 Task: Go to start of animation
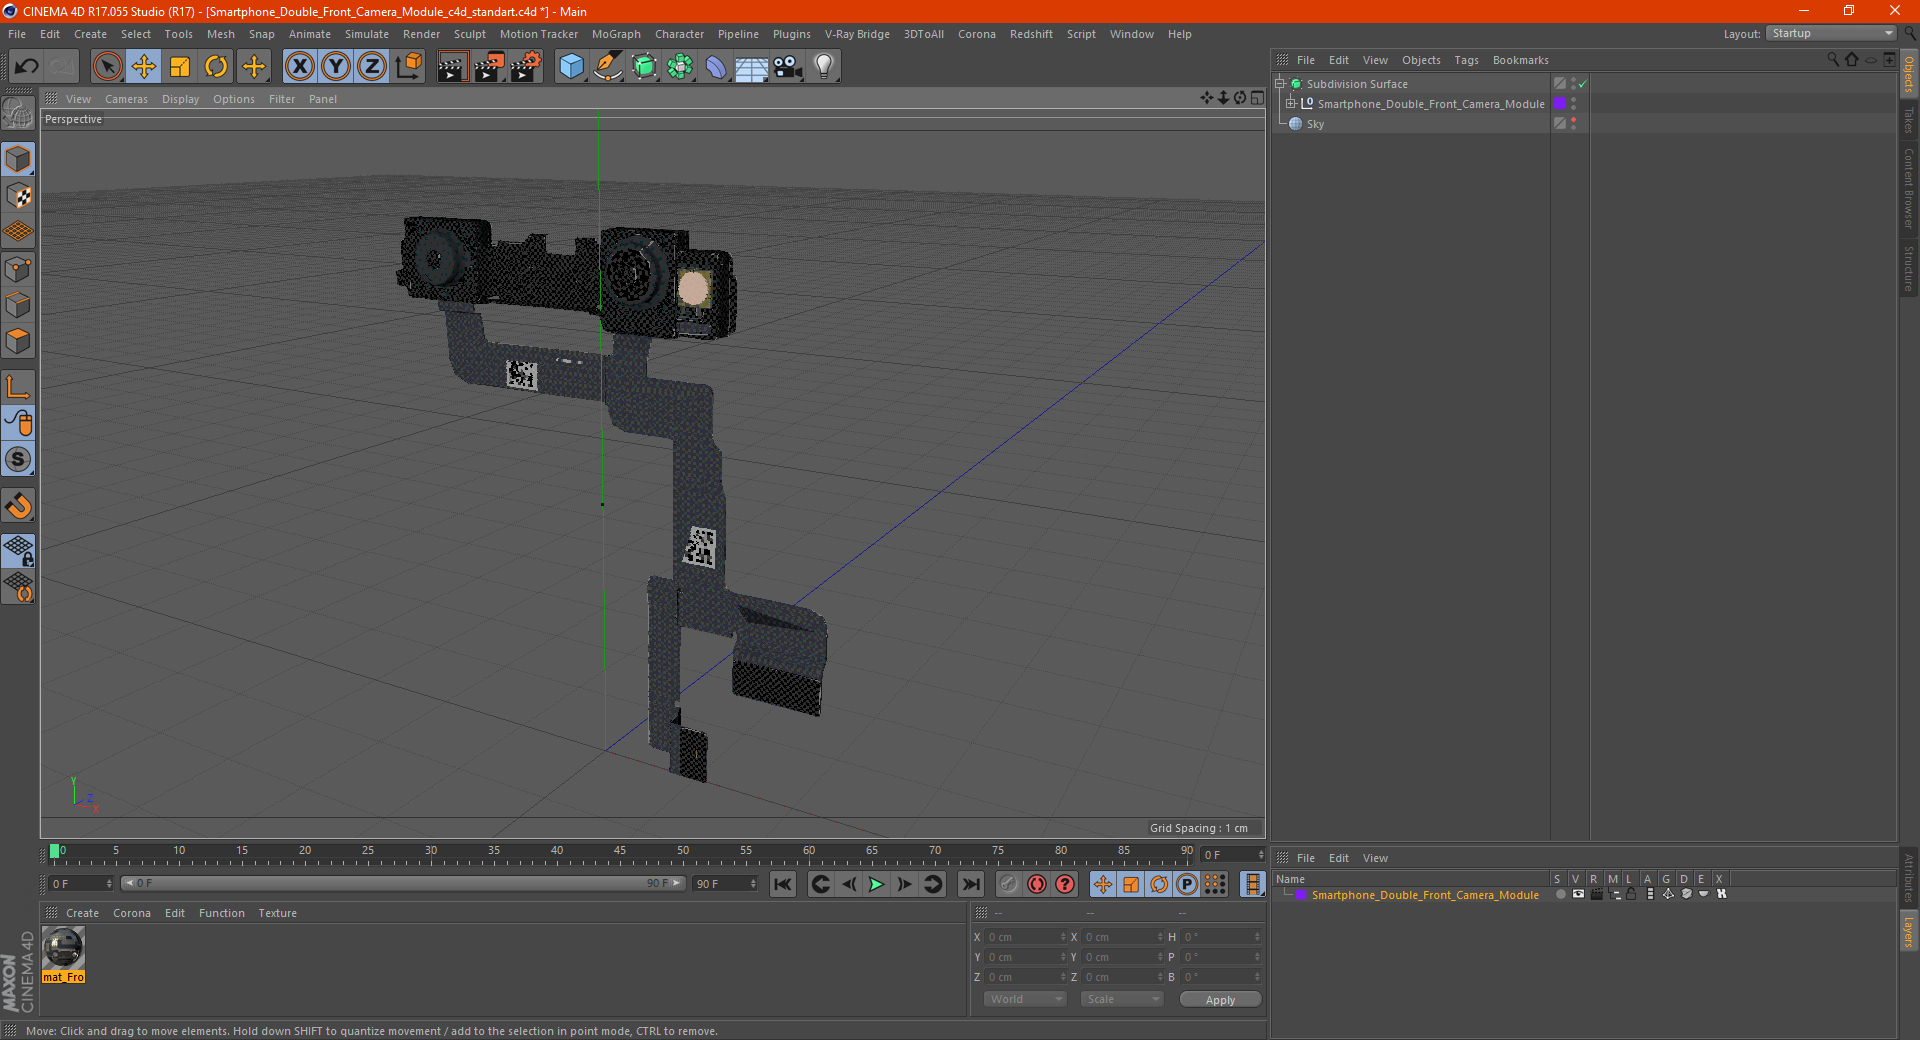pos(783,884)
